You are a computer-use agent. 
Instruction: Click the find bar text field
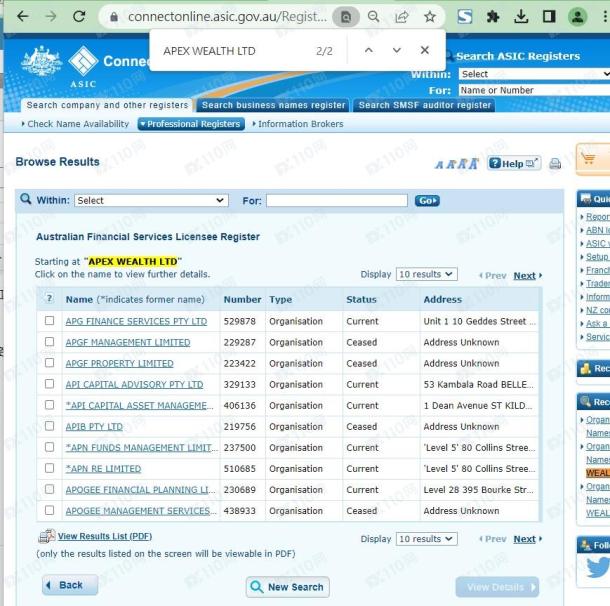pyautogui.click(x=233, y=51)
